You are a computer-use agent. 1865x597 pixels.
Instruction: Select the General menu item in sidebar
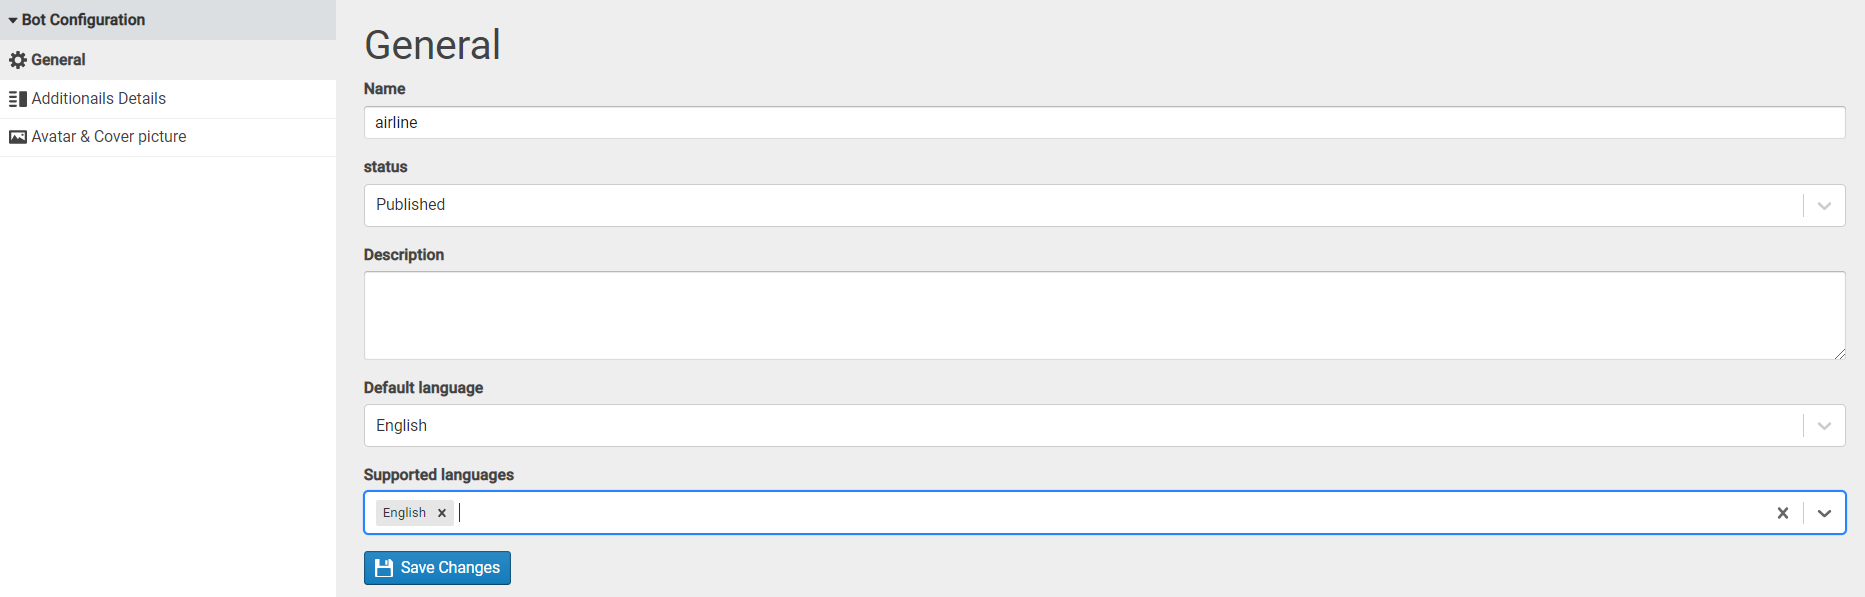(x=59, y=59)
